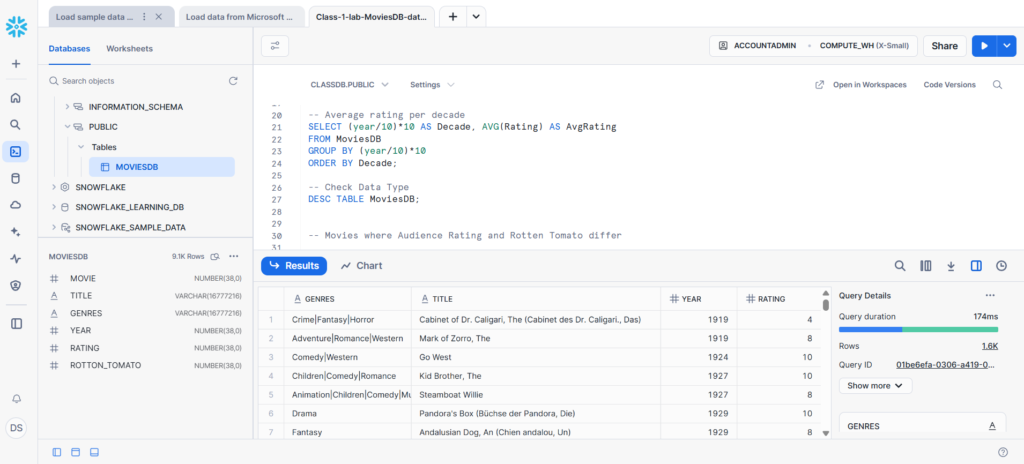The width and height of the screenshot is (1024, 464).
Task: Go to Home icon in sidebar
Action: (x=16, y=98)
